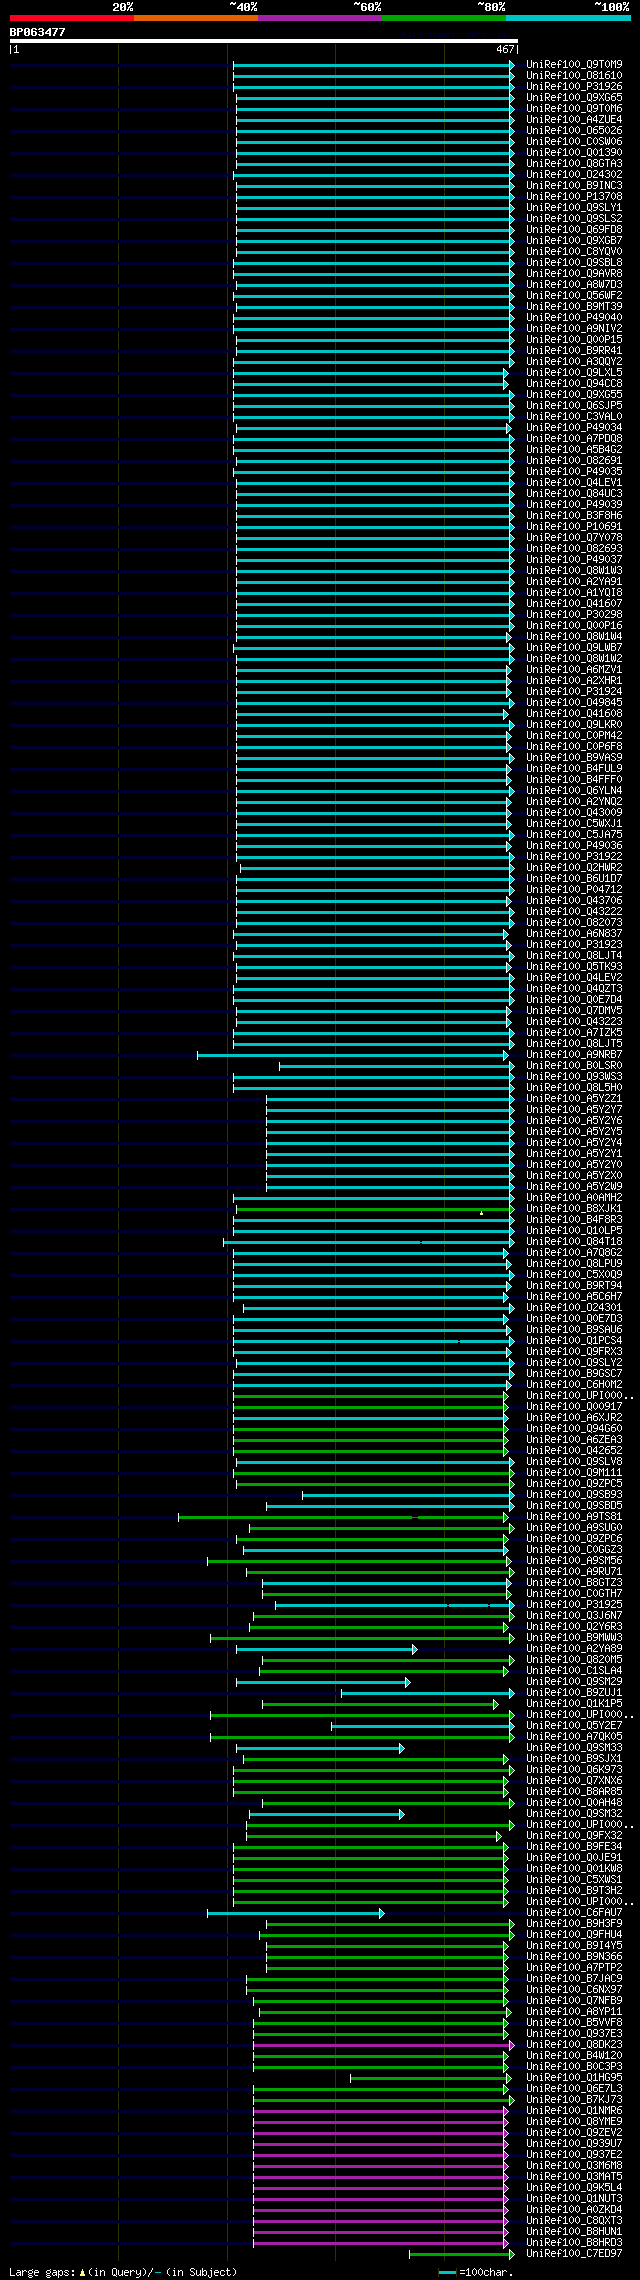Click the green ~80% identity color segment
This screenshot has width=640, height=2280.
pyautogui.click(x=444, y=18)
